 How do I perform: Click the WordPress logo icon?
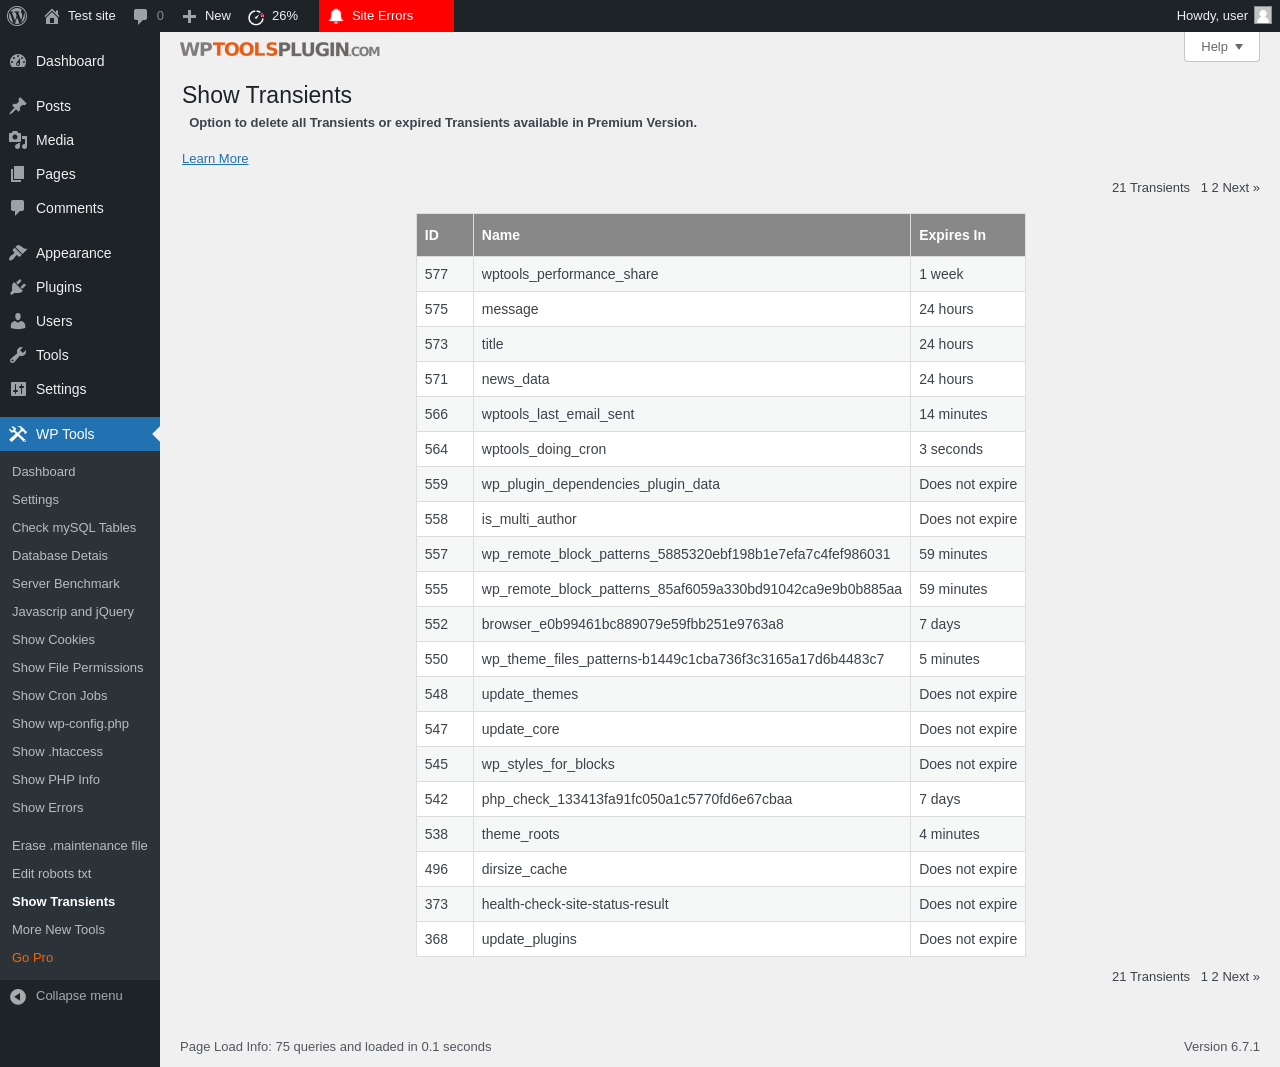click(x=17, y=16)
